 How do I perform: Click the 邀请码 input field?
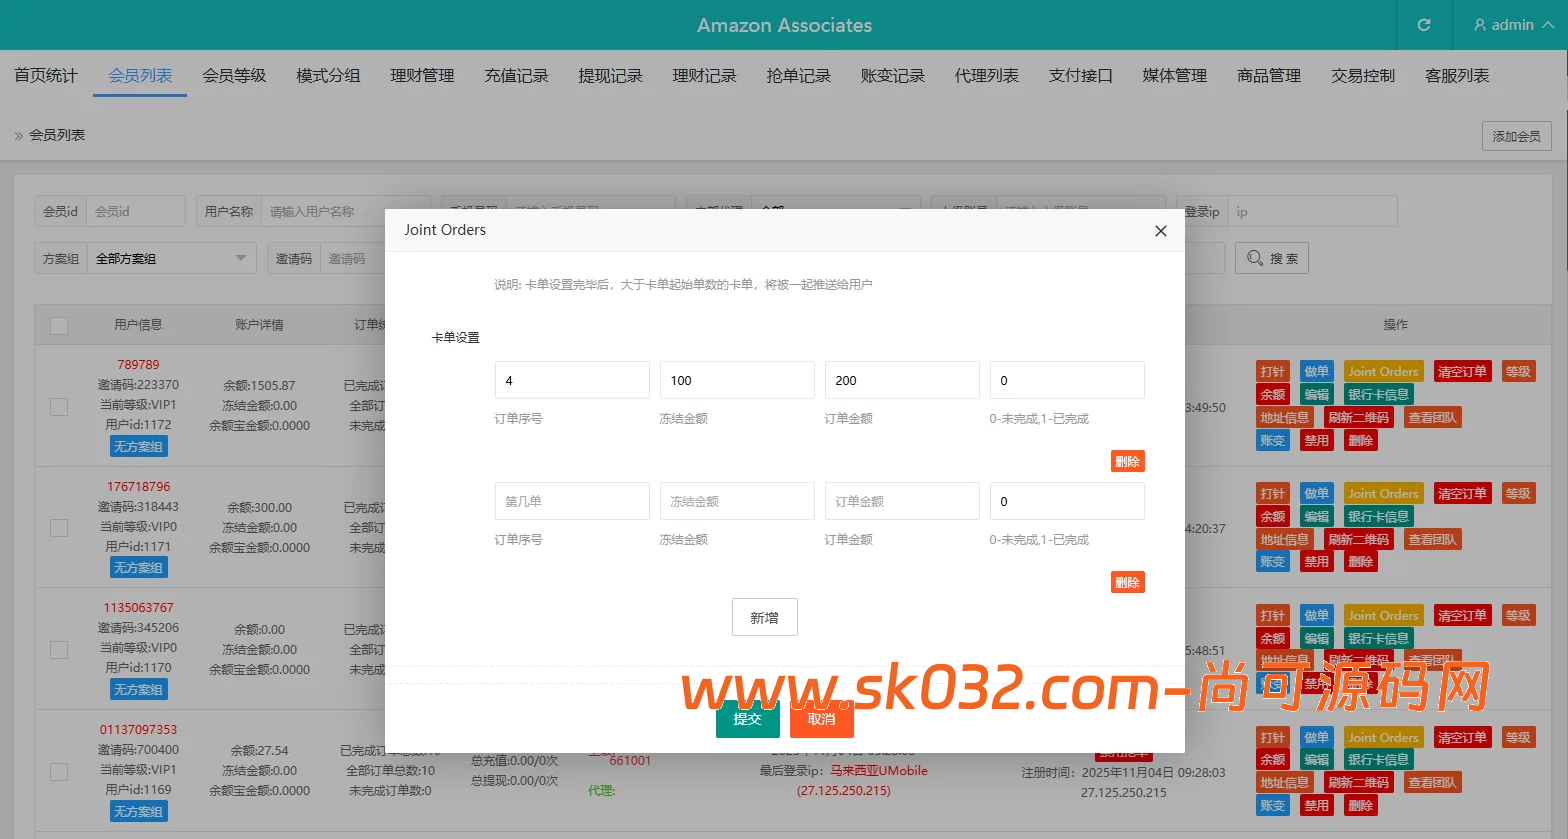(x=353, y=258)
